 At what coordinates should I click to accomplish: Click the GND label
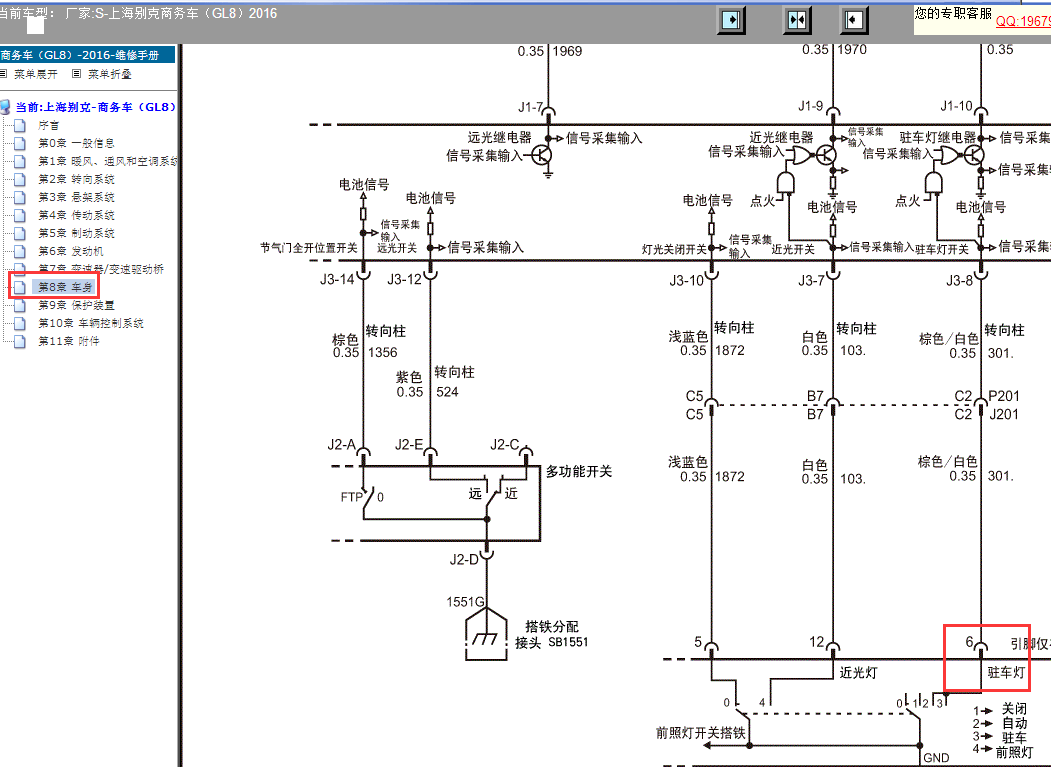(x=936, y=758)
